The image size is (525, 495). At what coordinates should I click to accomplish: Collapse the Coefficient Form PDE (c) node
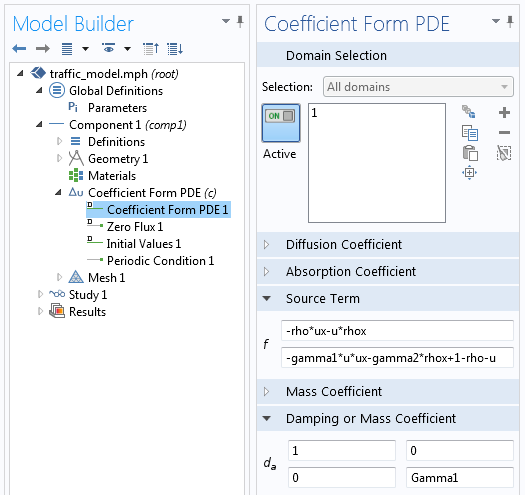point(58,192)
